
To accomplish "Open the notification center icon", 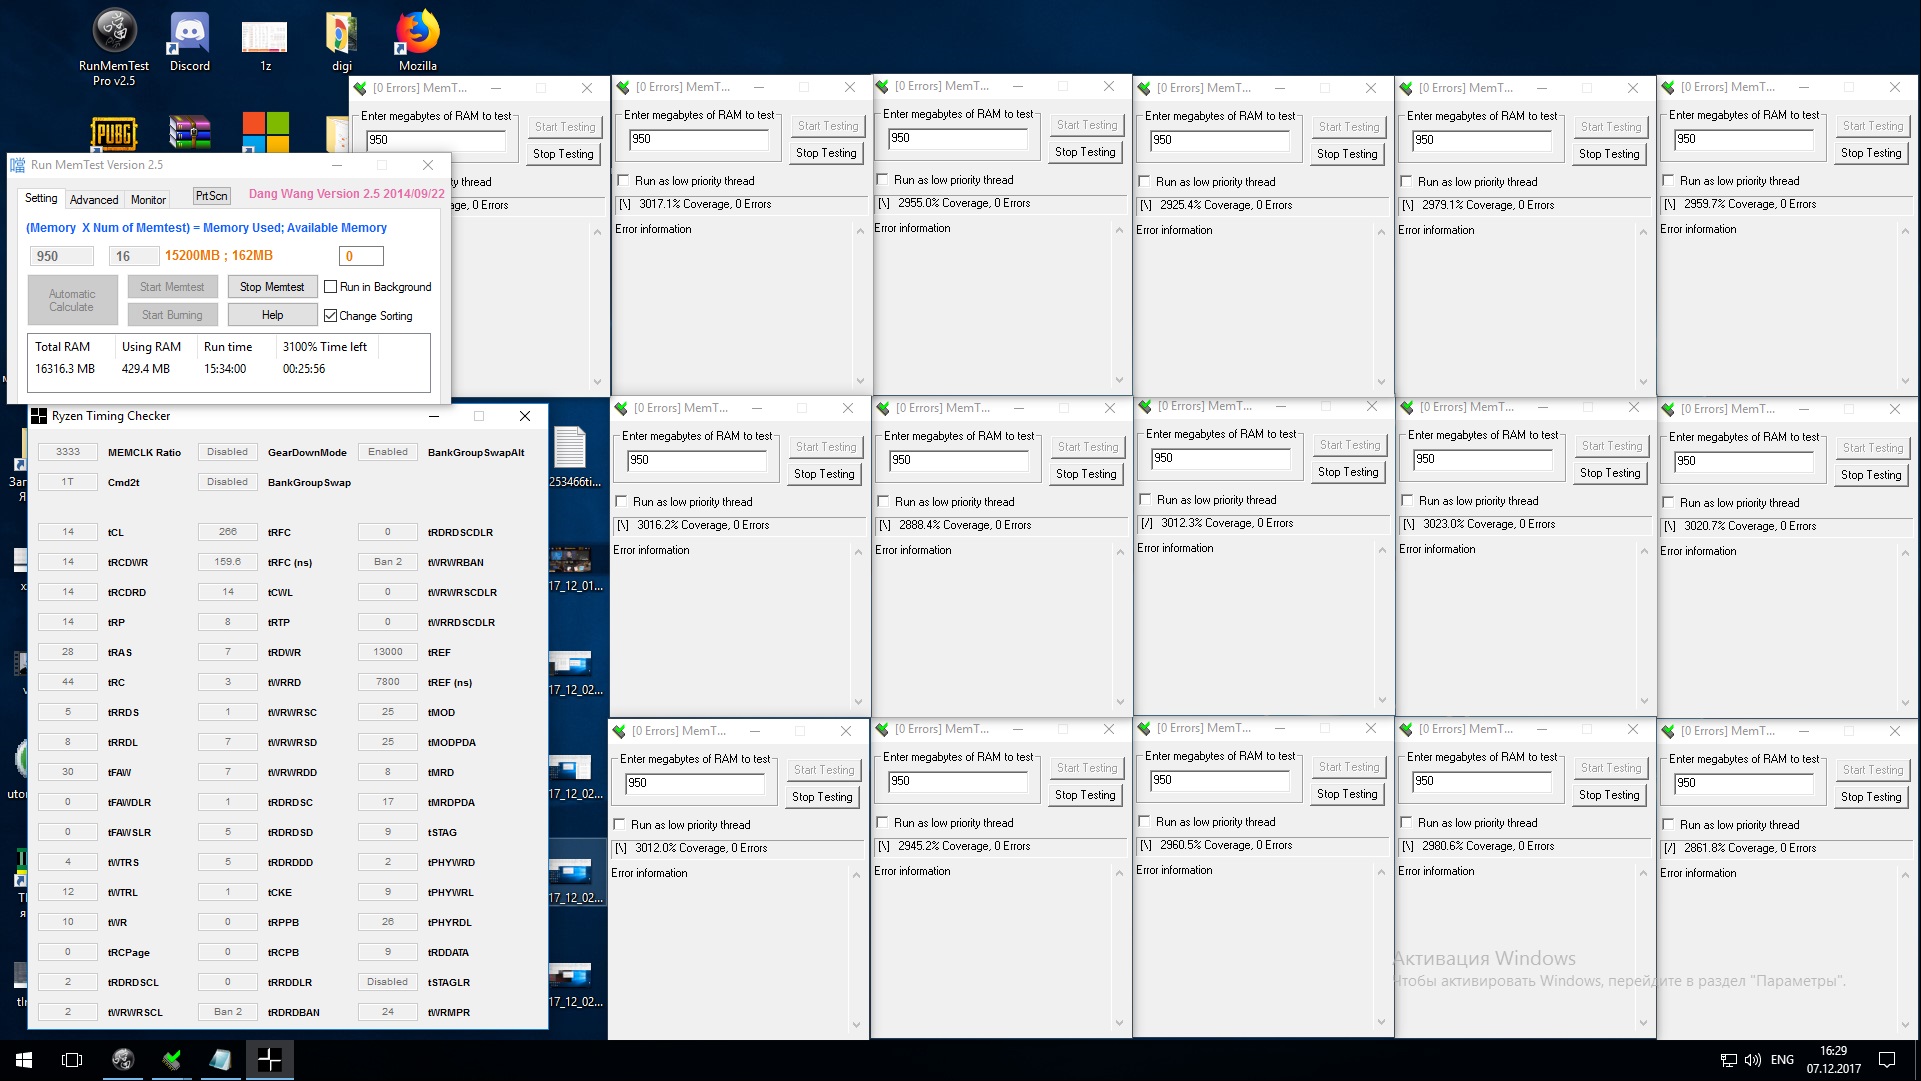I will pos(1887,1060).
